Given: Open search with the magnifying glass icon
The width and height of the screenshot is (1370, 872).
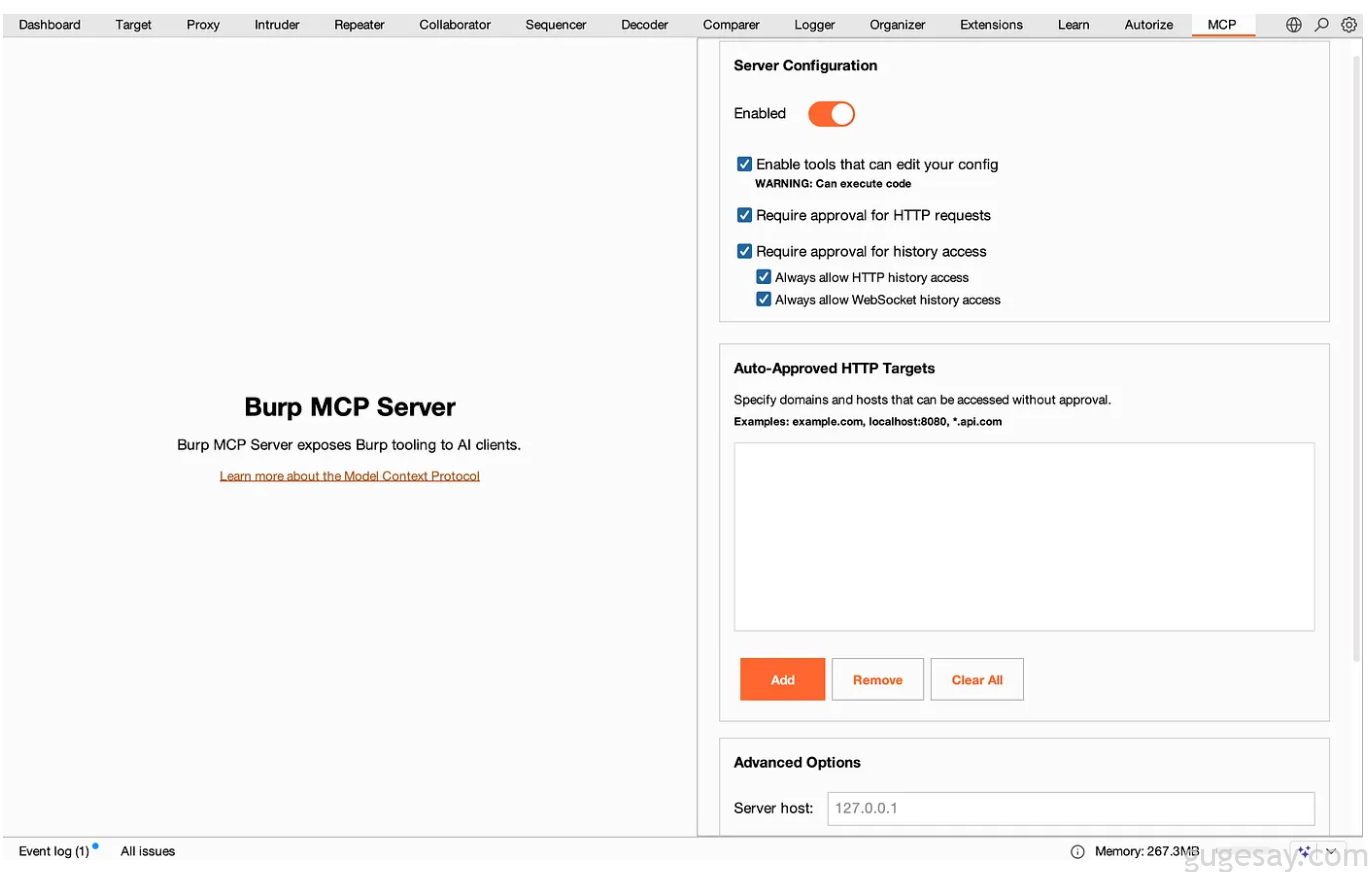Looking at the screenshot, I should [x=1321, y=25].
